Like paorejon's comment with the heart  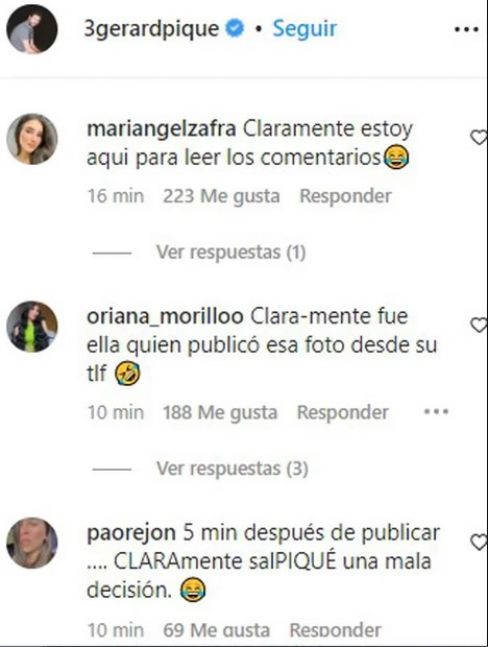pos(479,542)
